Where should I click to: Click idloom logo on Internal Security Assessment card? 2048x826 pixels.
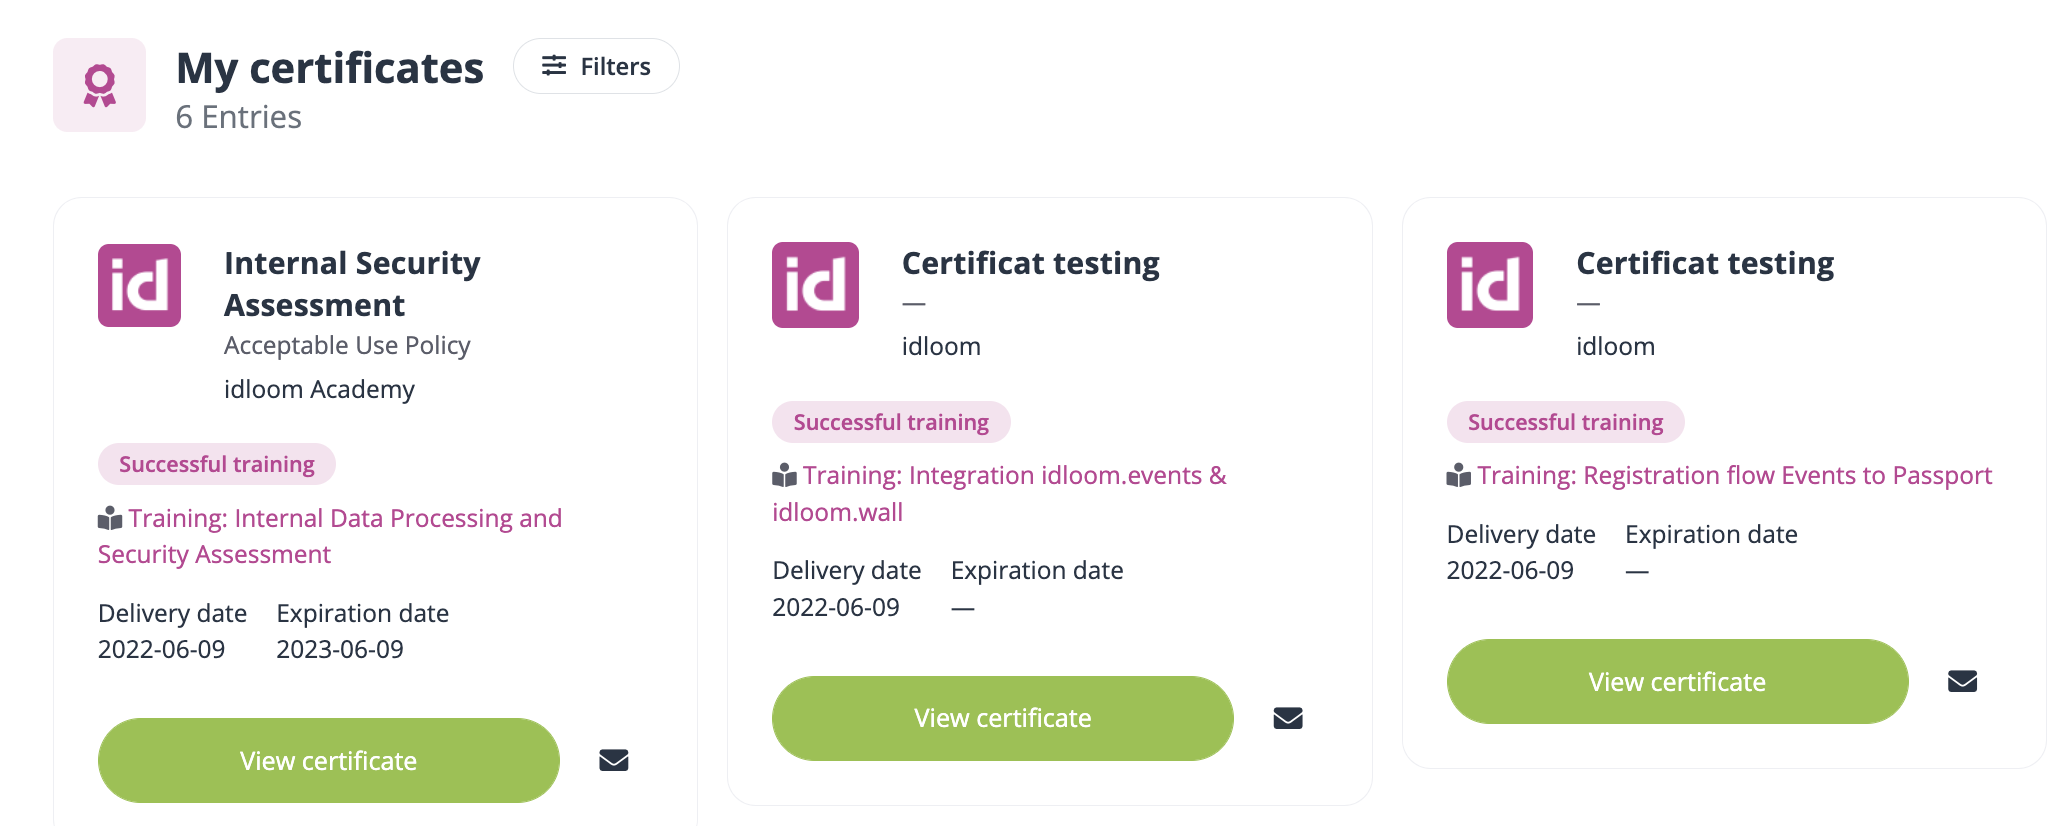click(139, 285)
